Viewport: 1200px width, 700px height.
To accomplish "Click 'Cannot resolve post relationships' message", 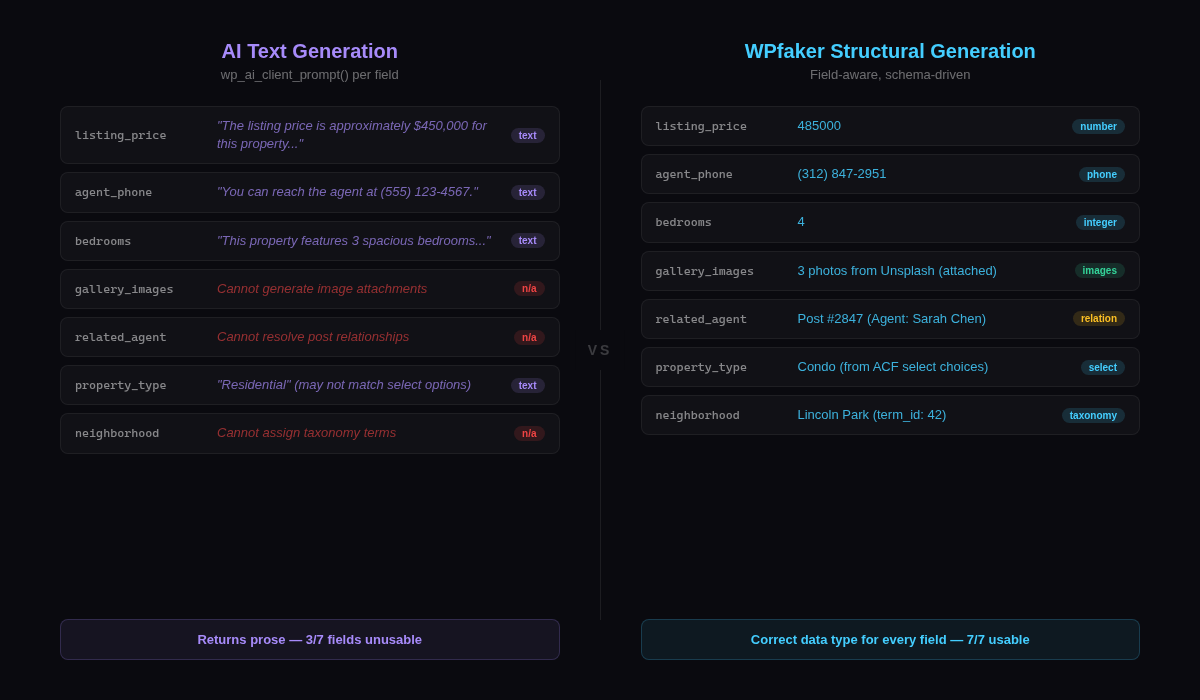I will 313,337.
